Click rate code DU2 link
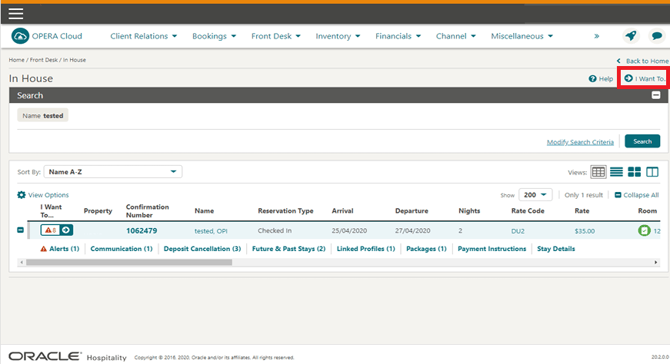This screenshot has width=670, height=364. click(517, 231)
